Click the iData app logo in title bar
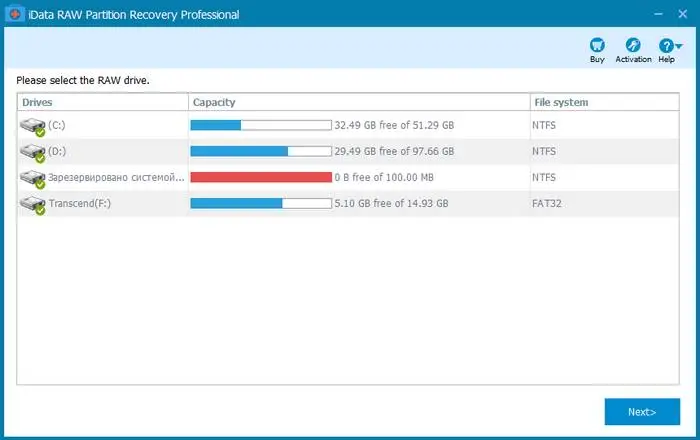The image size is (700, 440). [x=14, y=14]
